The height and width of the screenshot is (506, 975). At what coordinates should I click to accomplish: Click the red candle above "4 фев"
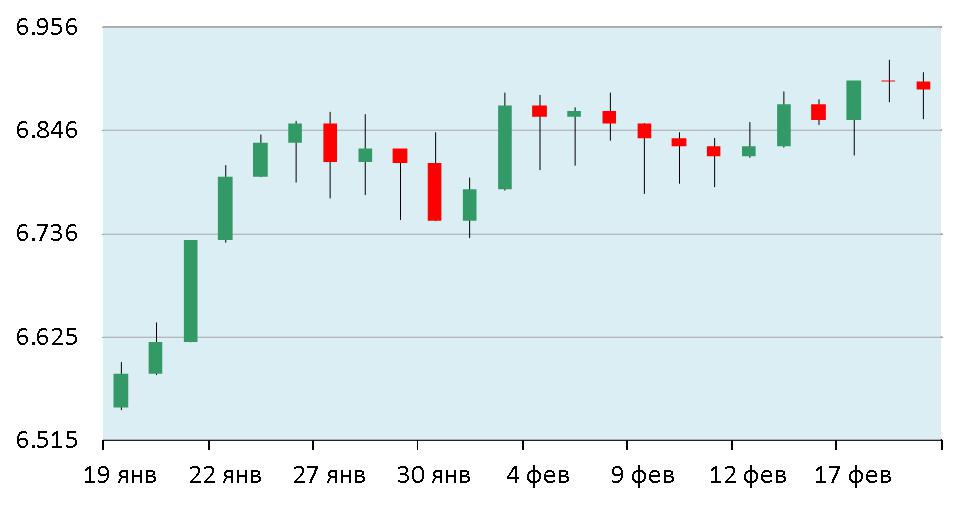[539, 111]
